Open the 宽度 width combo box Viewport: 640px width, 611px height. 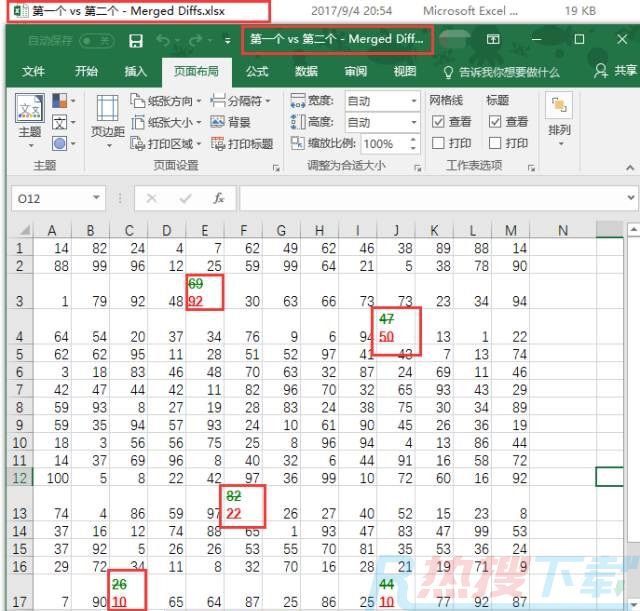382,100
